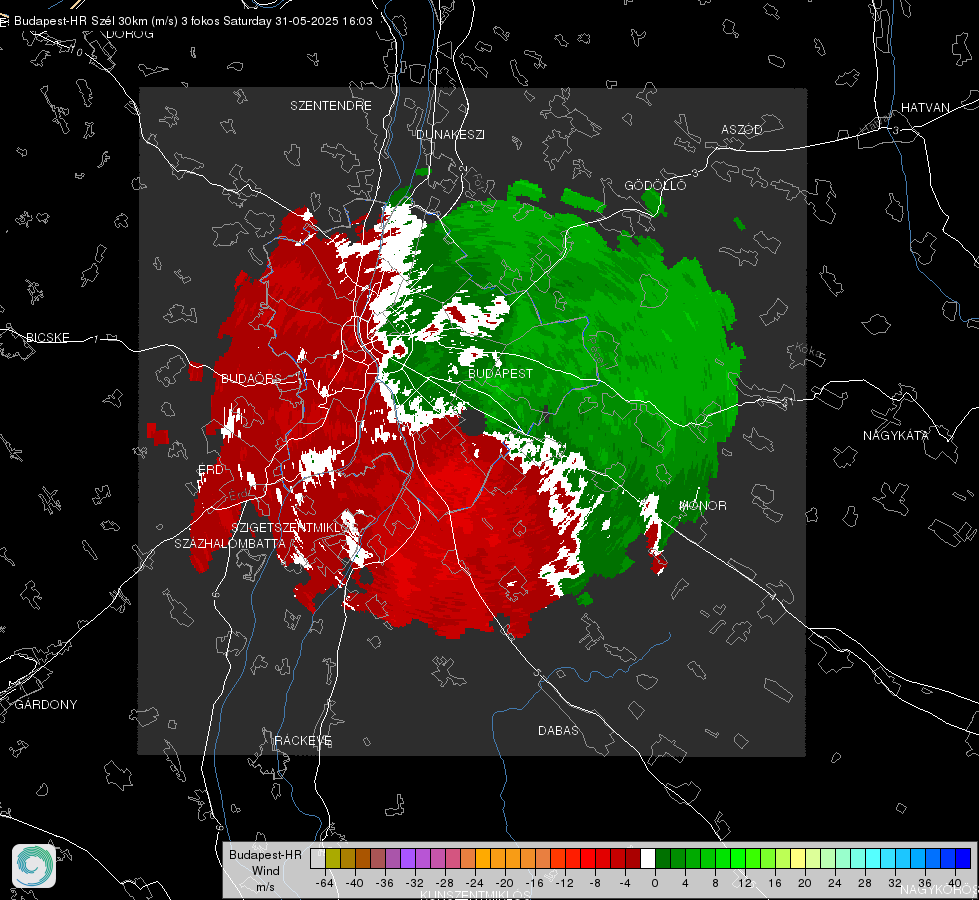This screenshot has width=979, height=900.
Task: Select the DUNAKESZI label on map
Action: click(450, 134)
